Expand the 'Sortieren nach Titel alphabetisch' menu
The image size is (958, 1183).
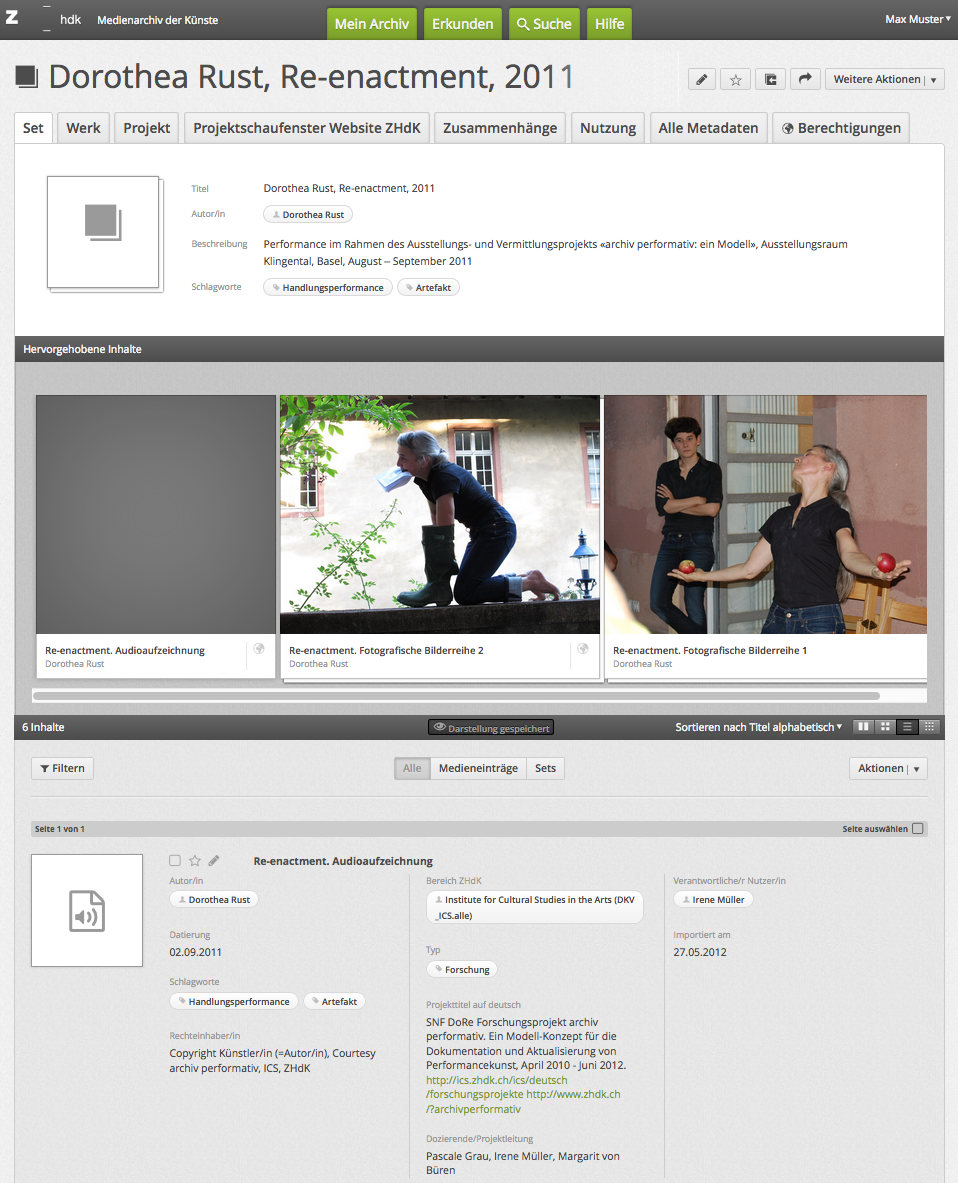(758, 727)
